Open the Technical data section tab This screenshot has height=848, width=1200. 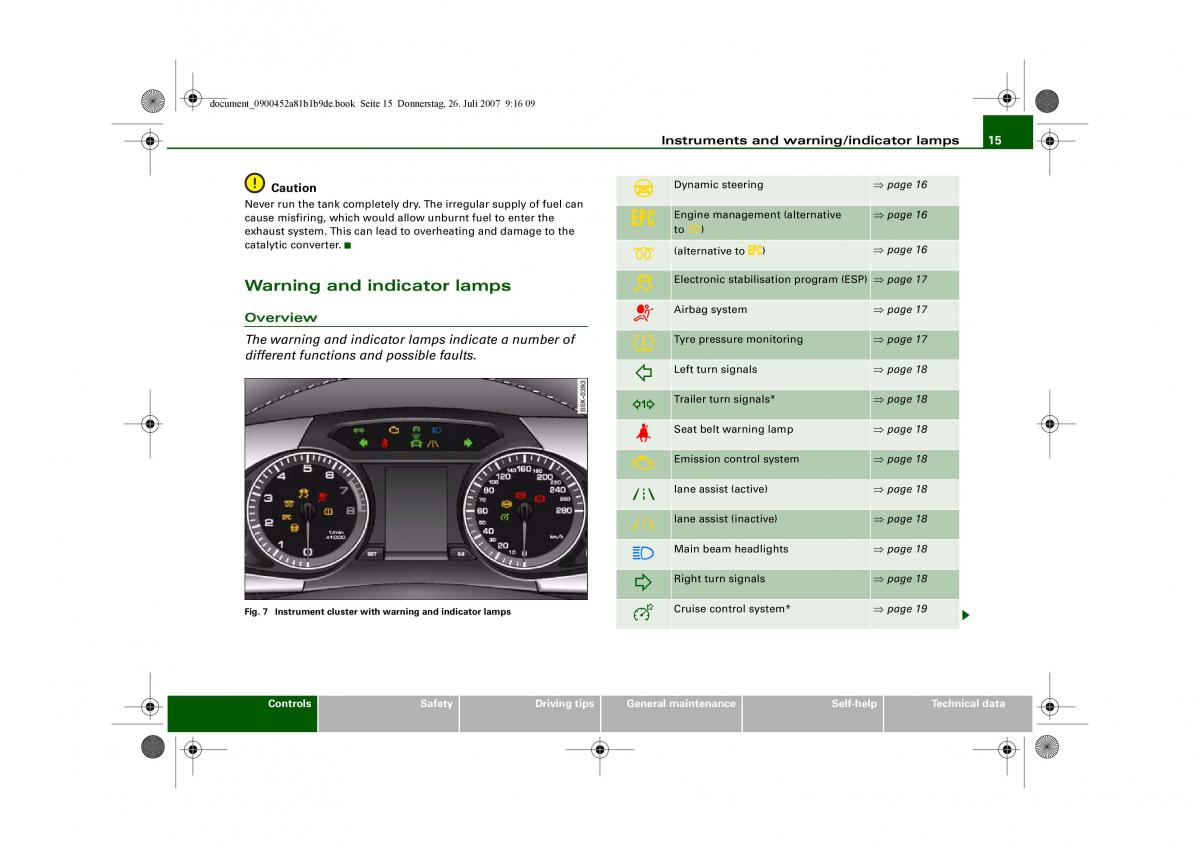click(958, 714)
